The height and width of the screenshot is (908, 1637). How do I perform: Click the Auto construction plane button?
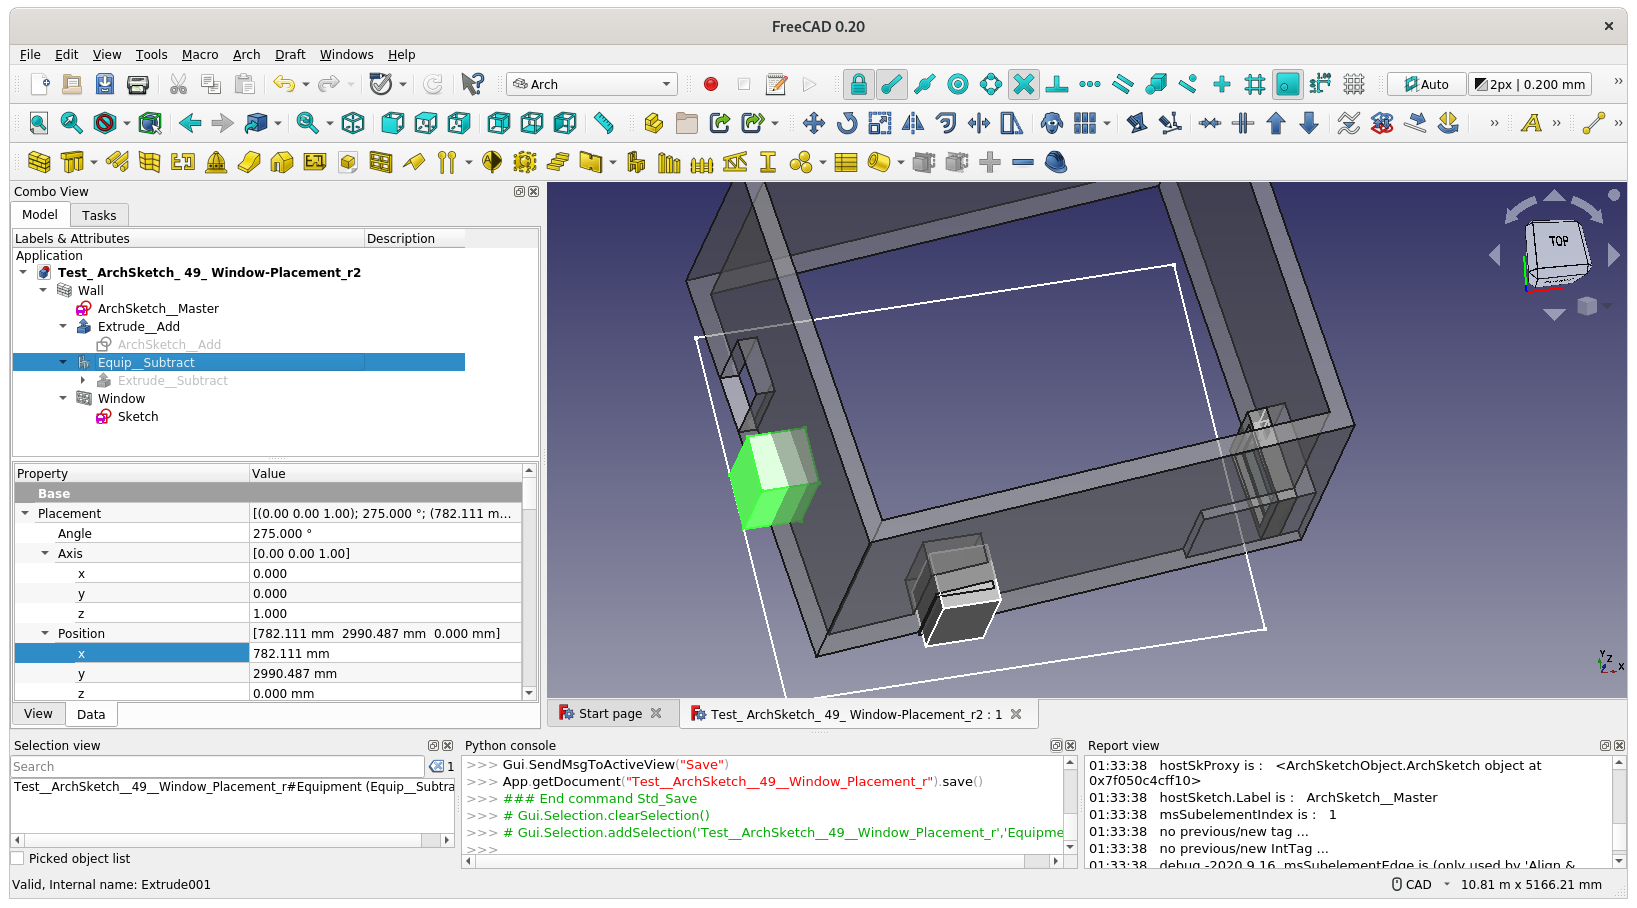click(1426, 84)
